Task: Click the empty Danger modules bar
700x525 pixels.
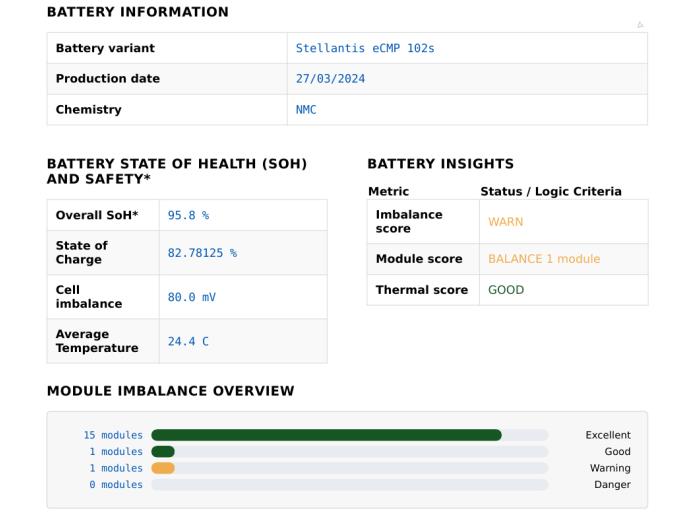Action: (x=350, y=484)
